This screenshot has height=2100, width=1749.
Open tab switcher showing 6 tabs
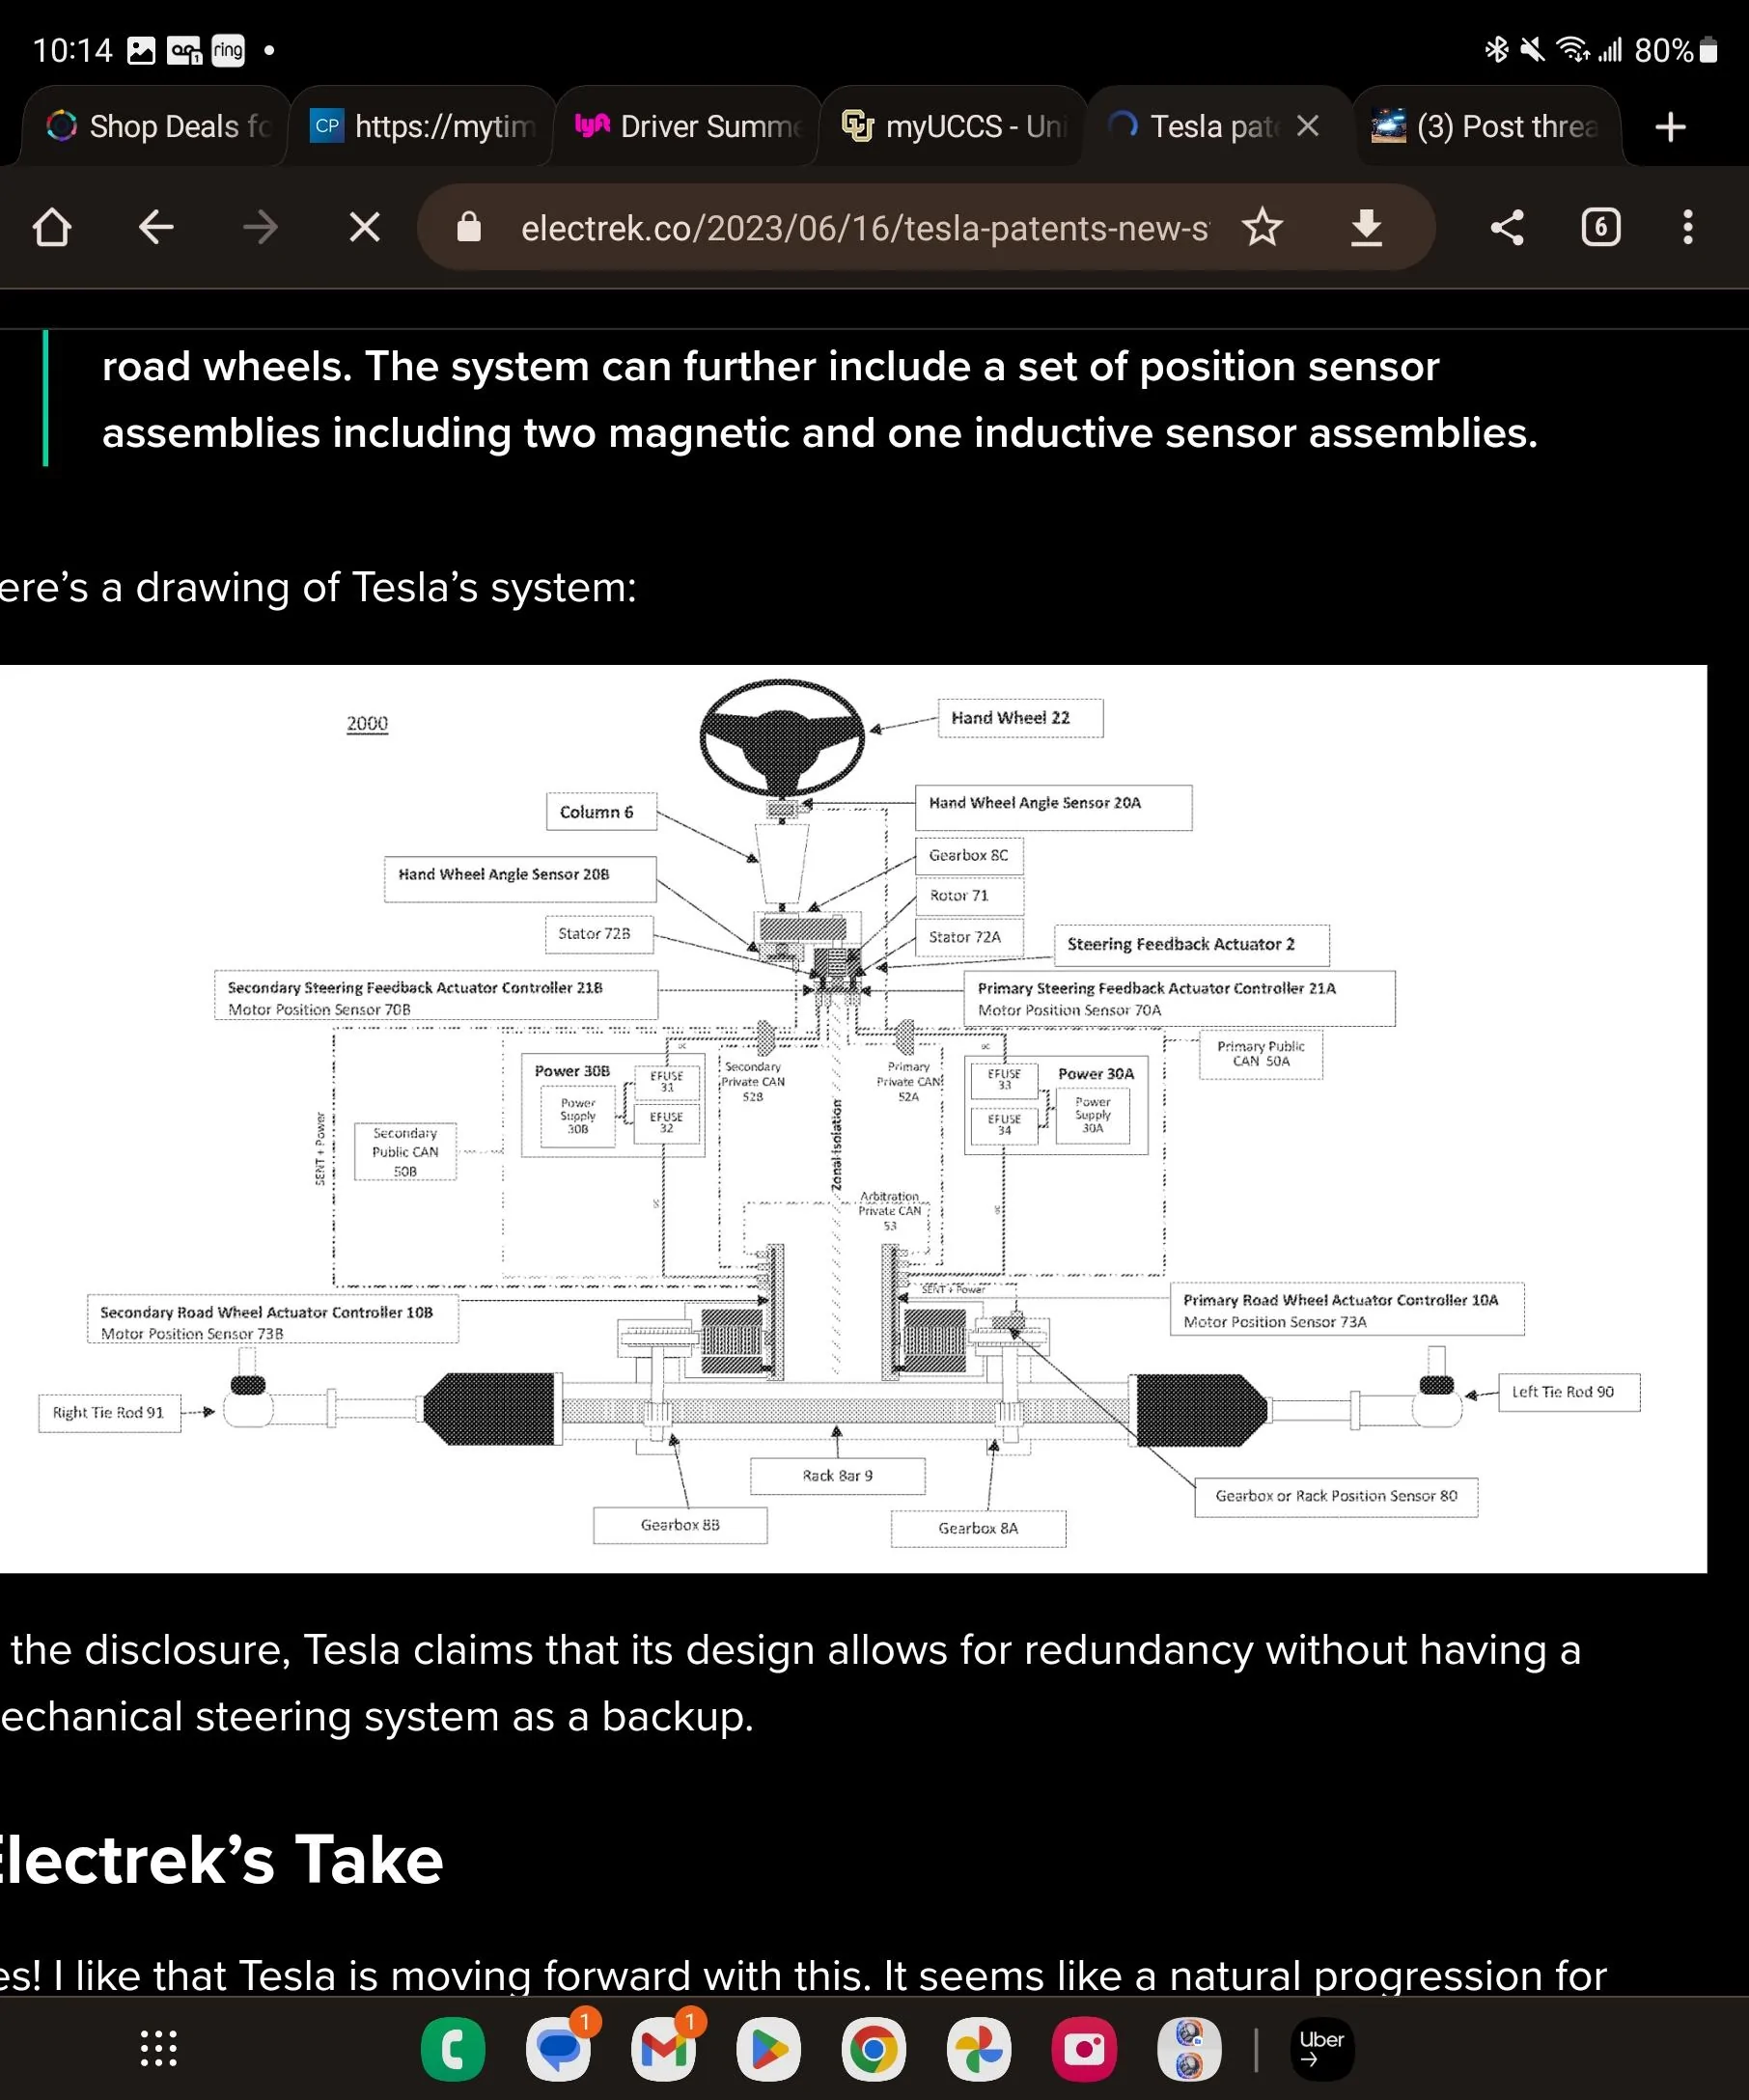click(x=1601, y=228)
